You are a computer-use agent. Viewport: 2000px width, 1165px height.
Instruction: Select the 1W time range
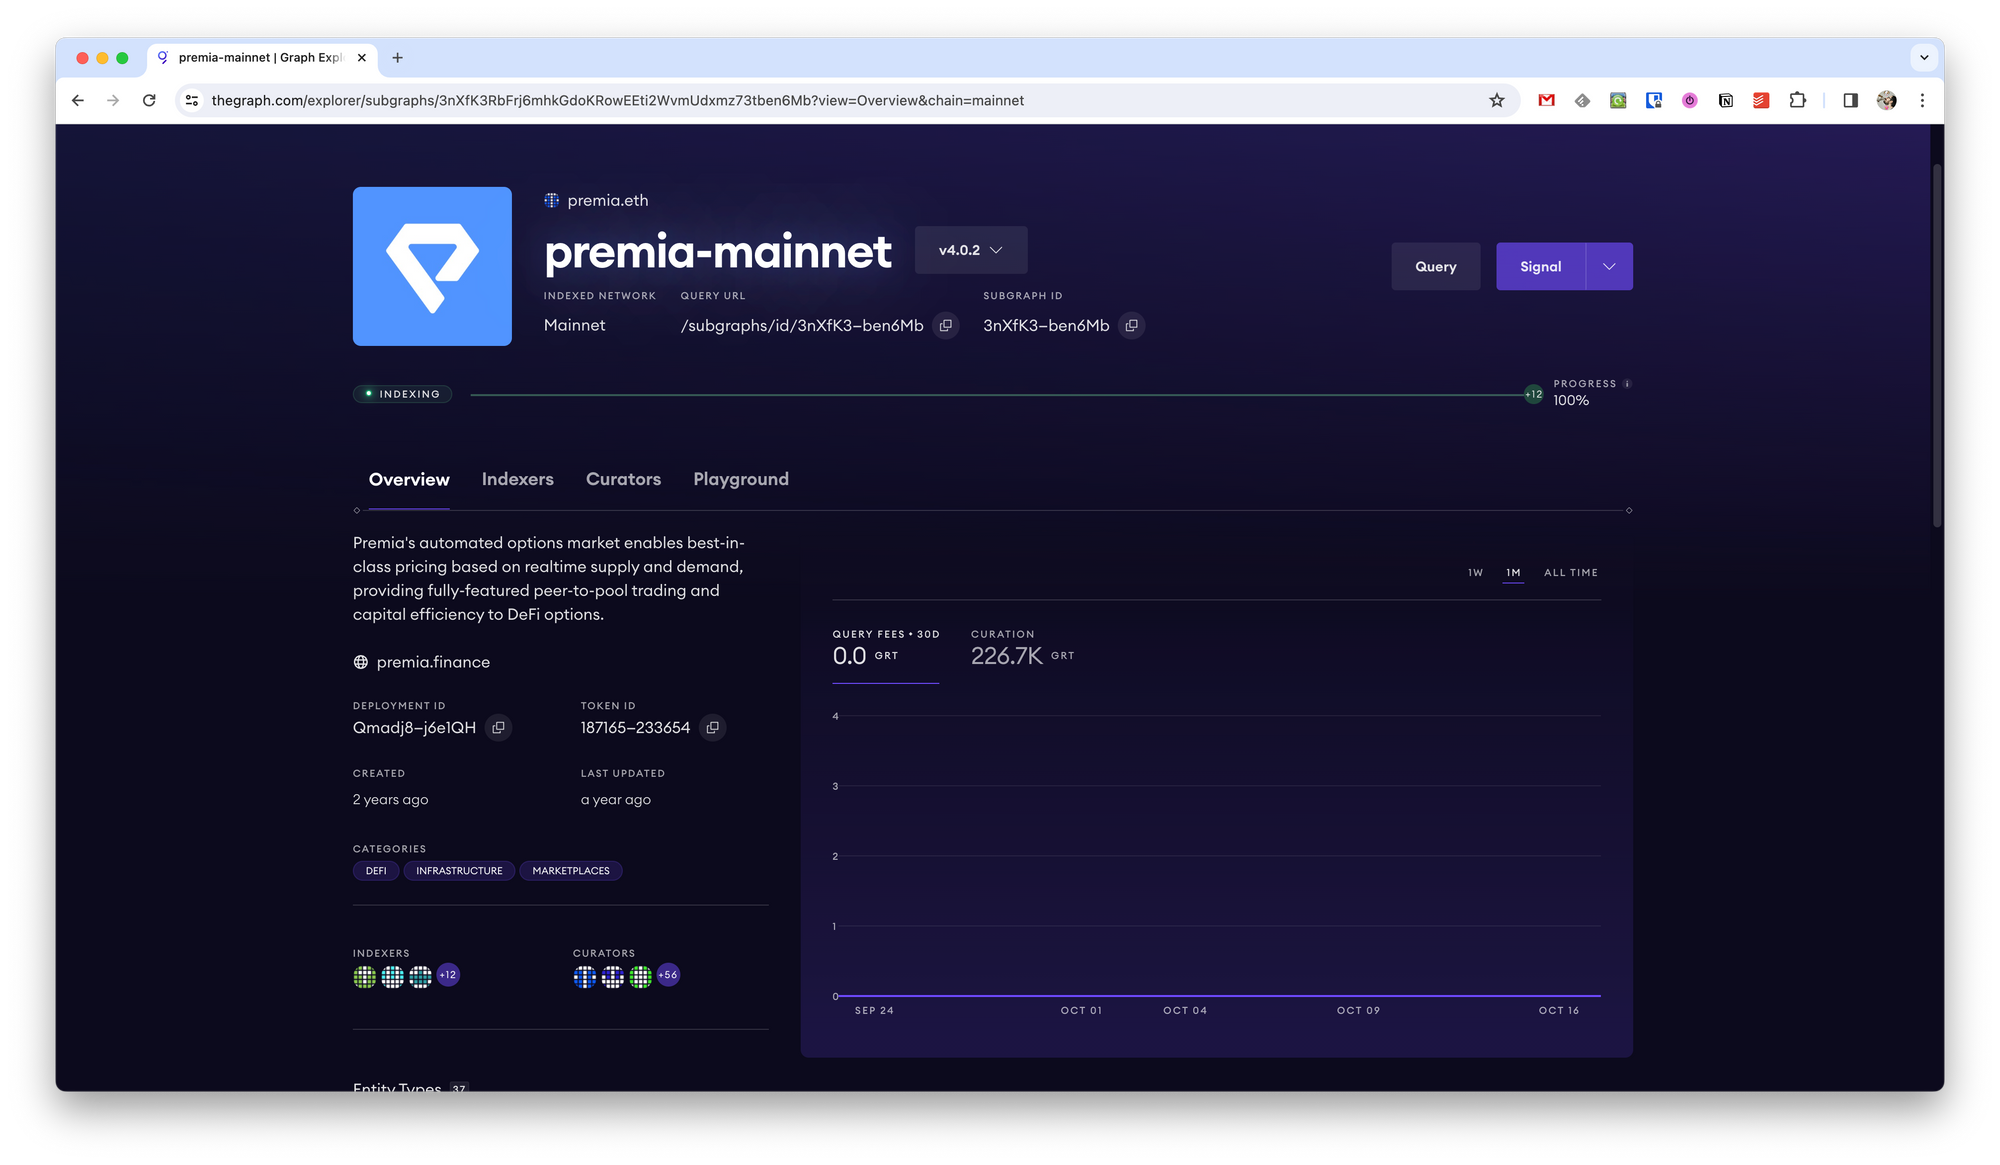pos(1475,573)
